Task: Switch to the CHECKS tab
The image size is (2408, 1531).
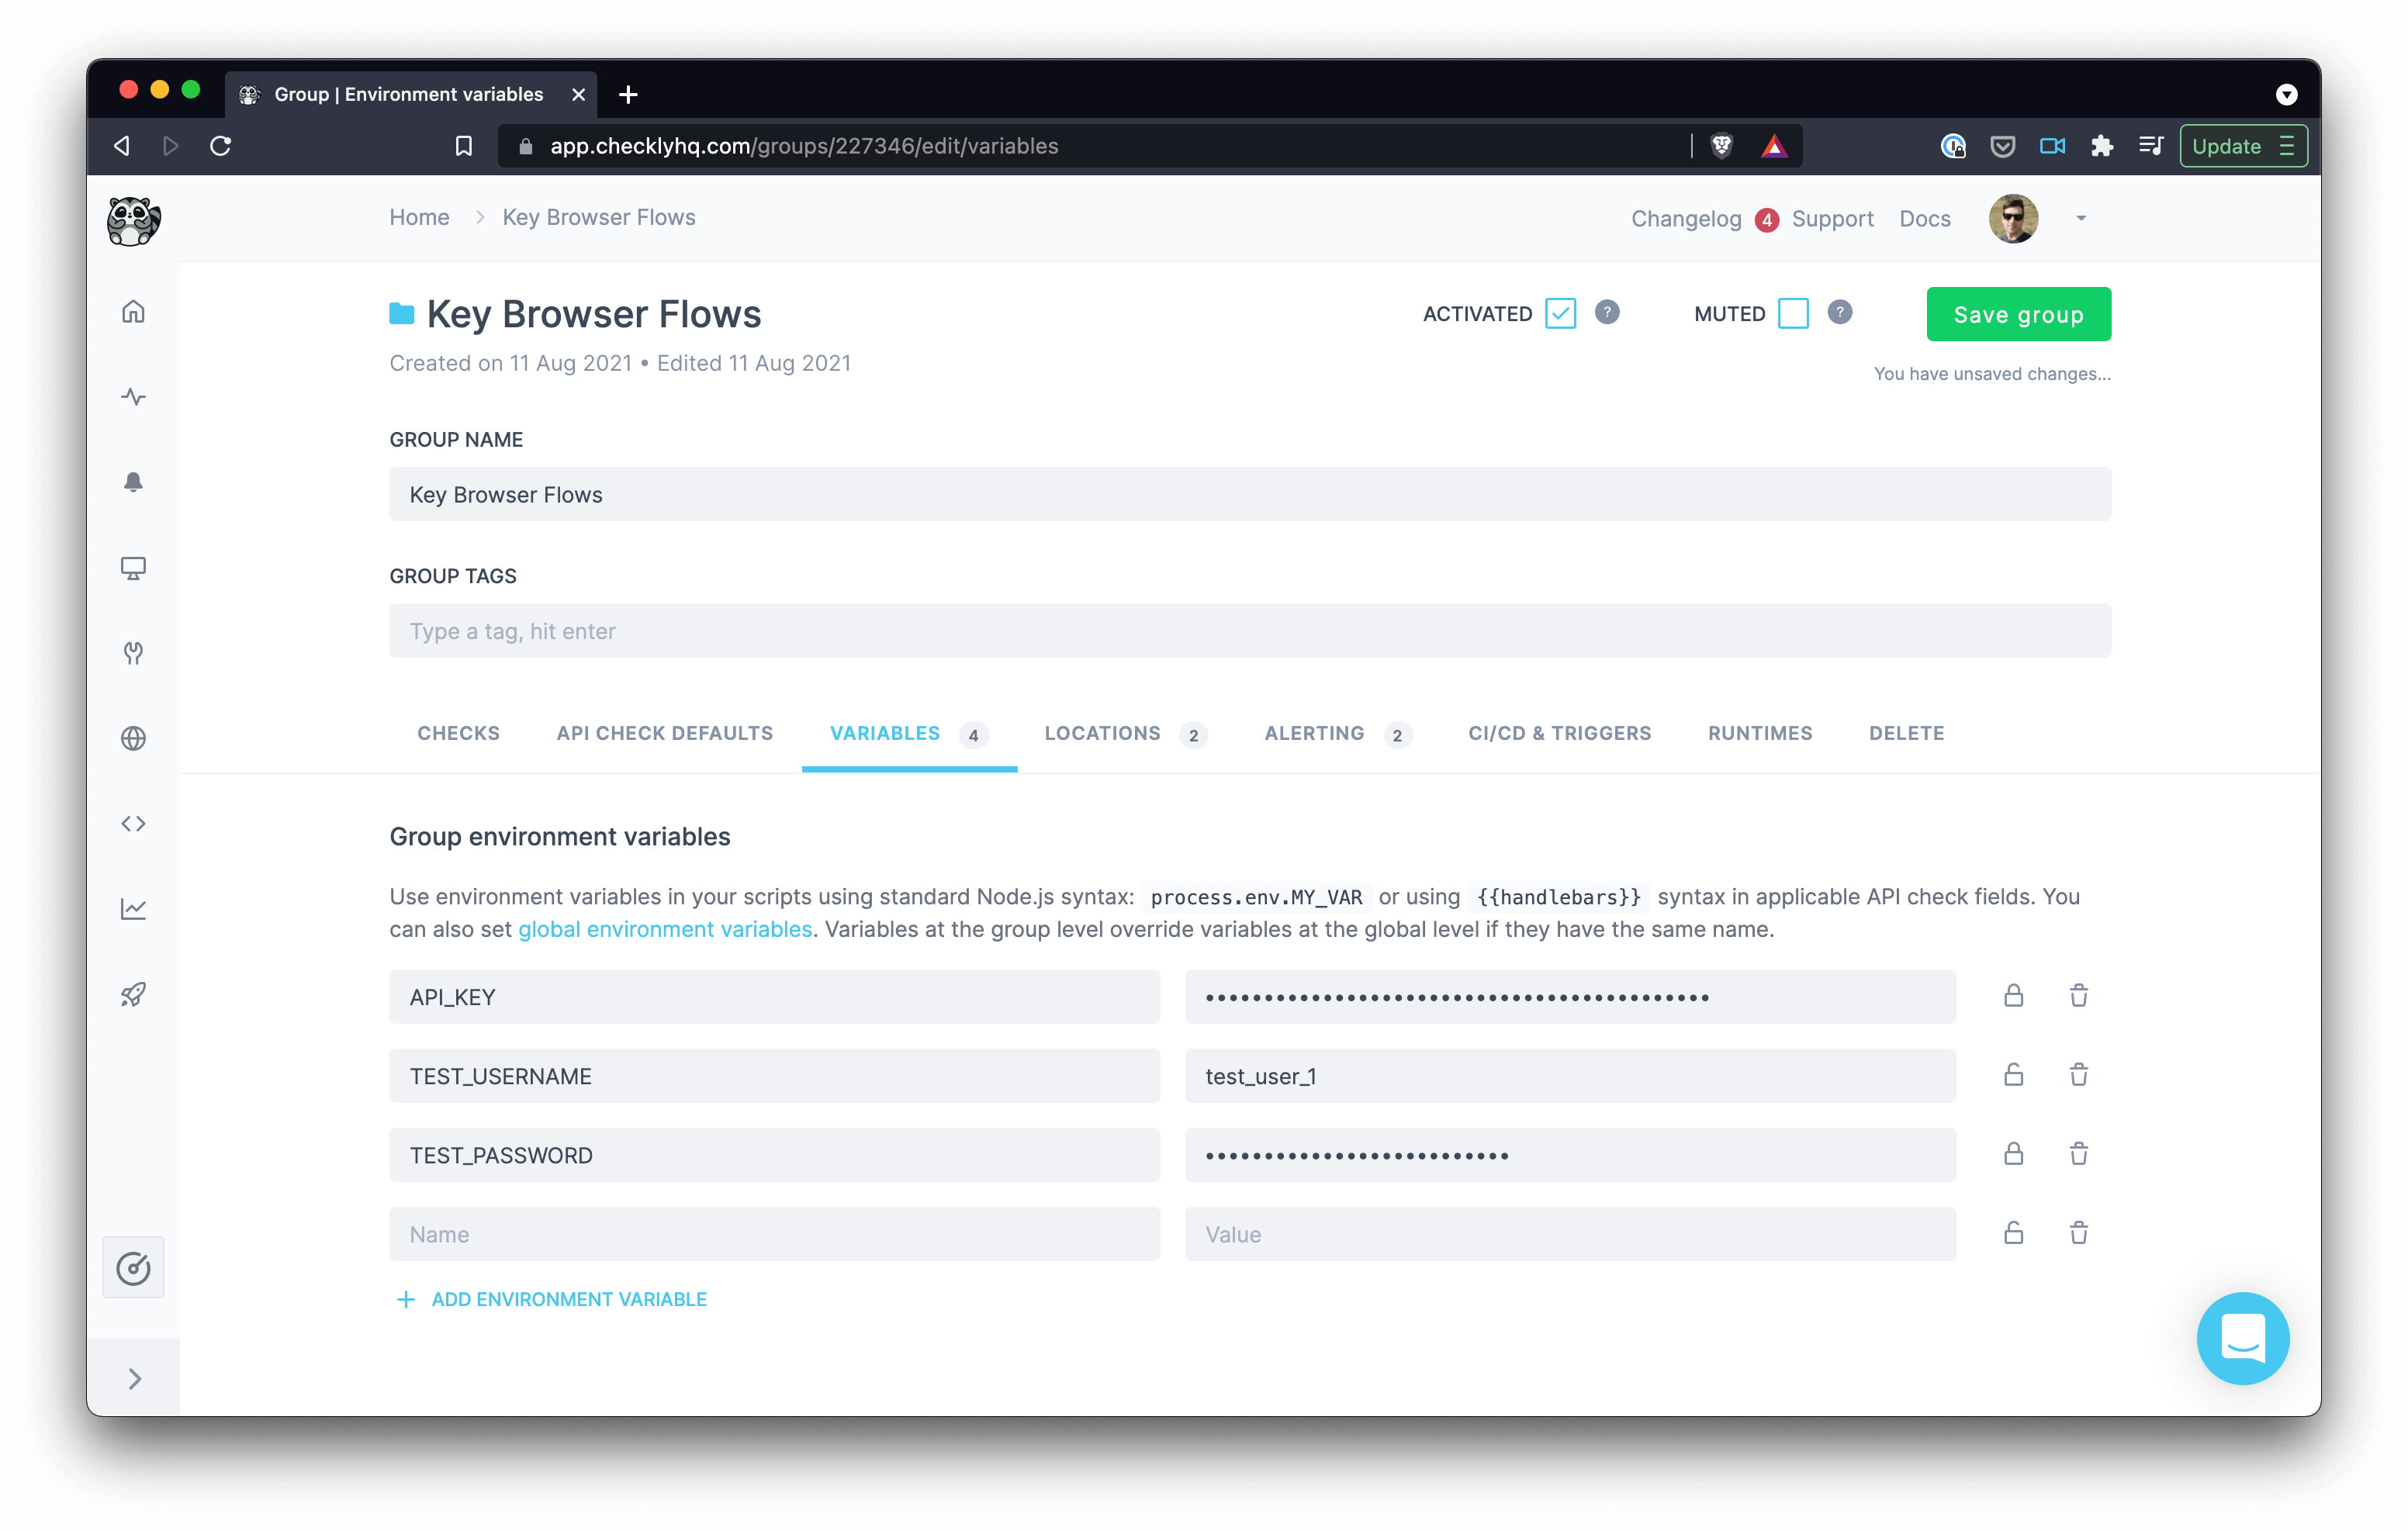Action: [x=456, y=733]
